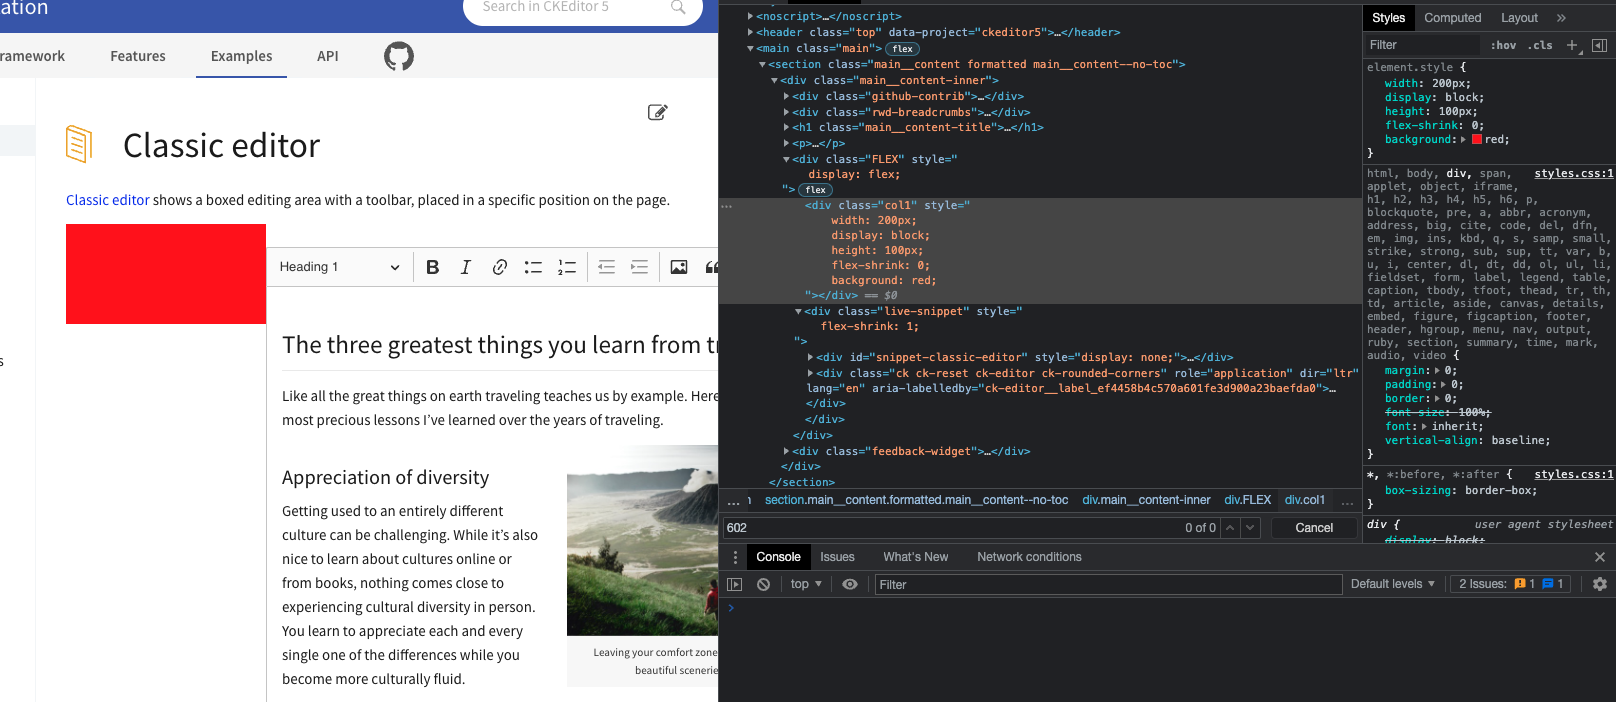
Task: Select the div class="col1" element row
Action: click(x=1040, y=250)
